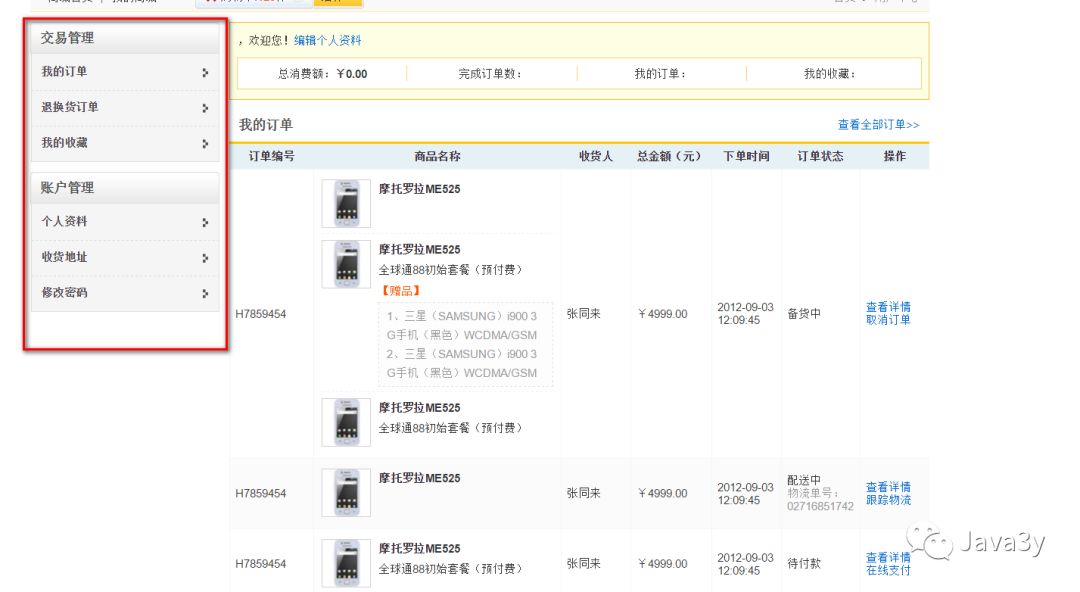Click order number H7859454 in 配送中 row
Viewport: 1080px width, 592px height.
point(260,493)
